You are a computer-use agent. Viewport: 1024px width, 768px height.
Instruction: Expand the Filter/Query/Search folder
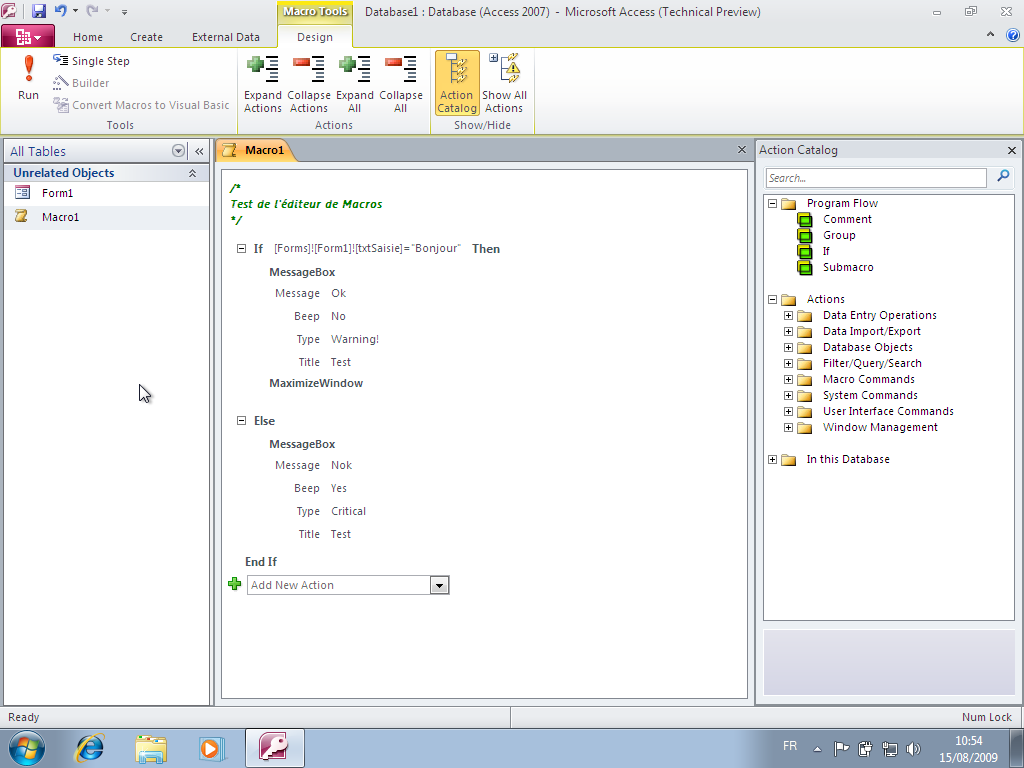point(788,363)
